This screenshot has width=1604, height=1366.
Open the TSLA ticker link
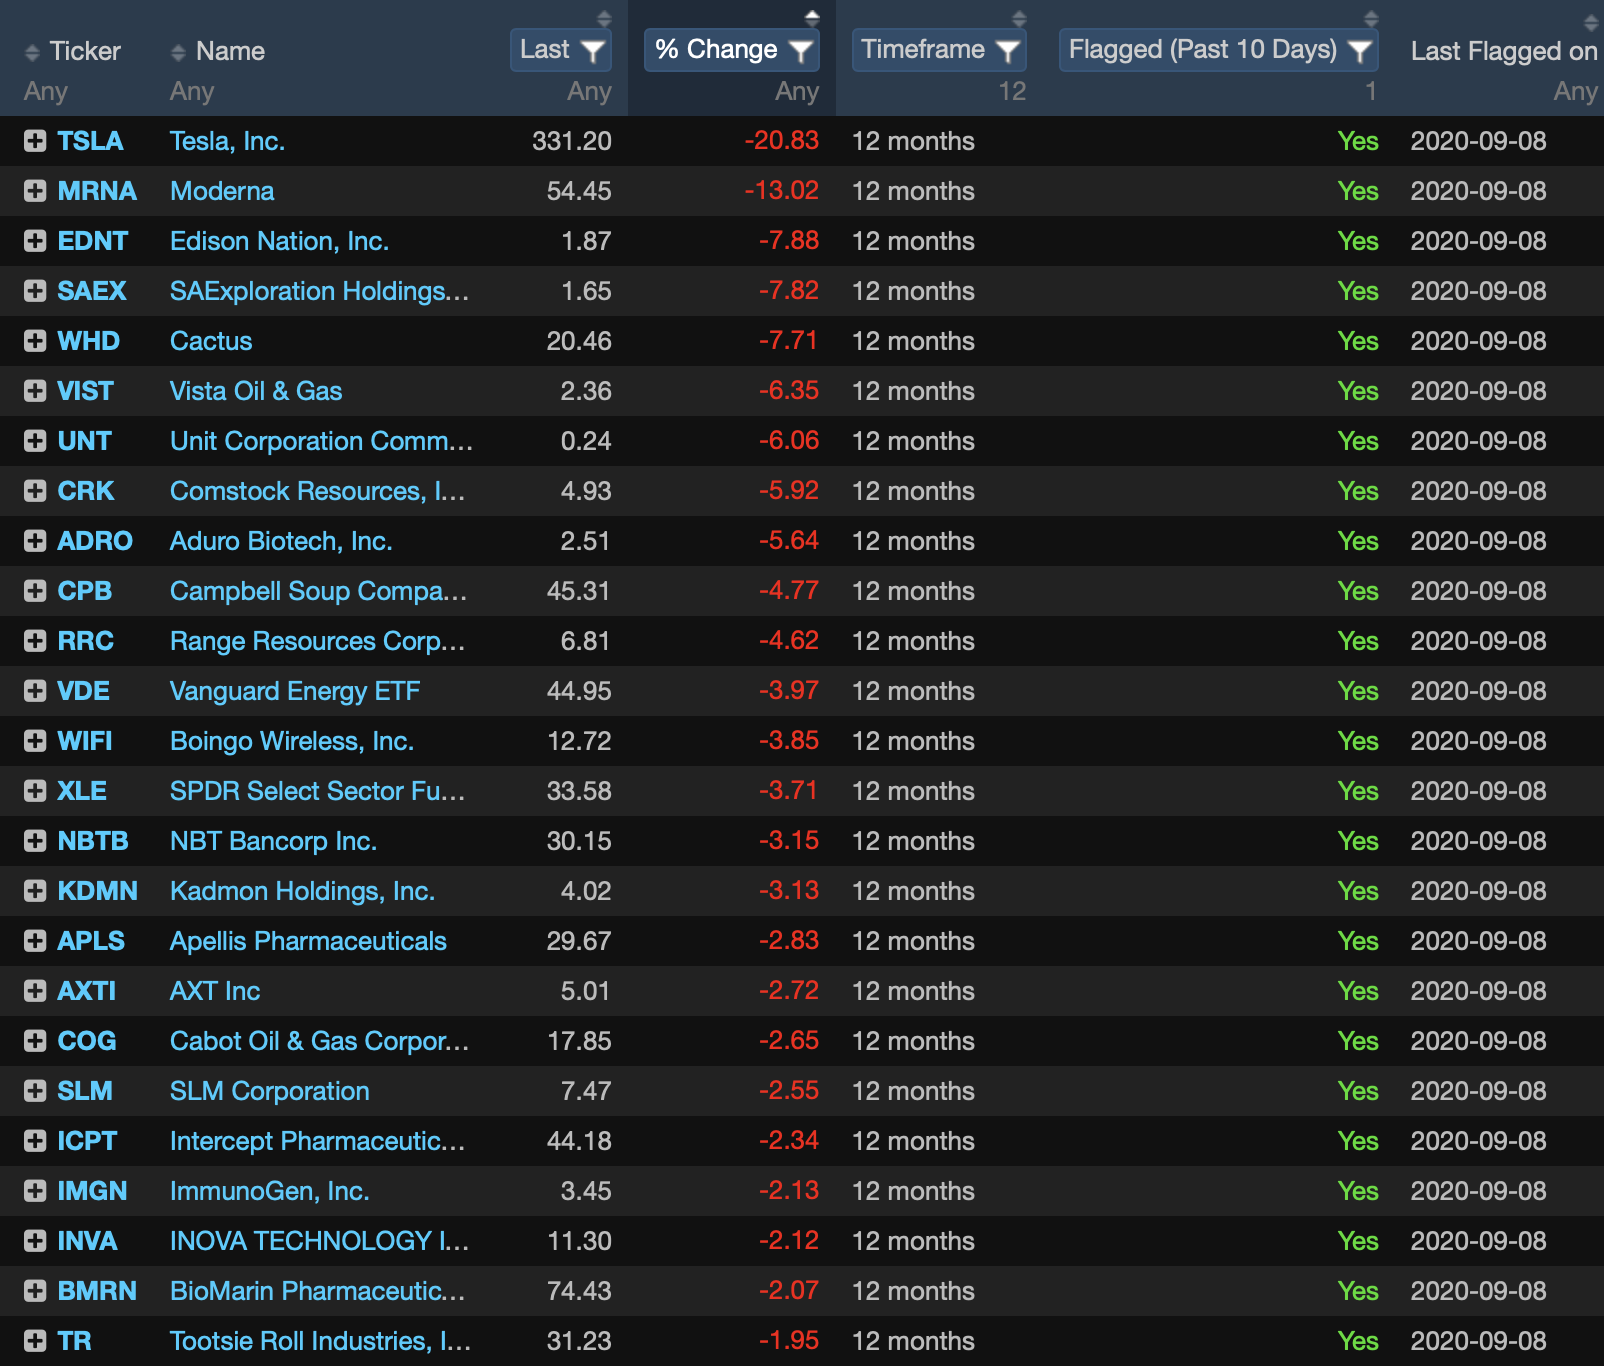click(x=90, y=141)
